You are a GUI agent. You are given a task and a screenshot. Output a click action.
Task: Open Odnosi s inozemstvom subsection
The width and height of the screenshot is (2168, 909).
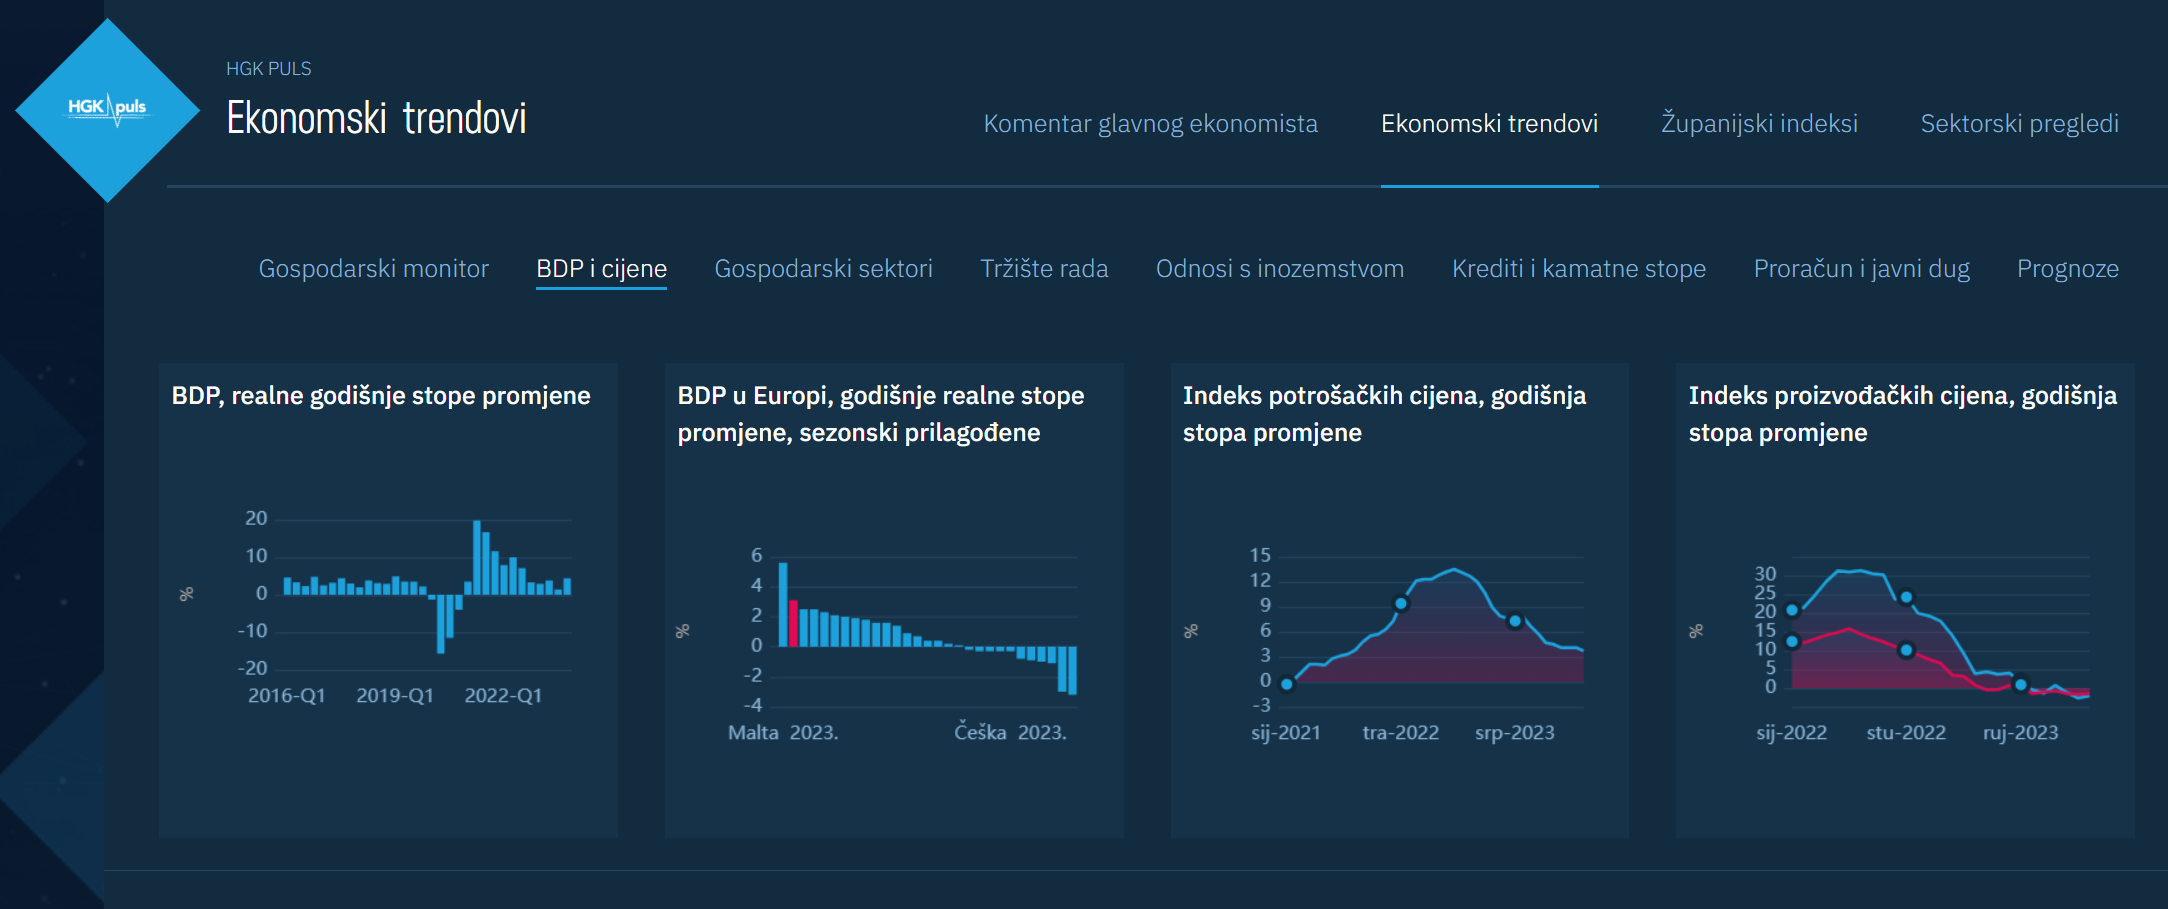[x=1280, y=269]
